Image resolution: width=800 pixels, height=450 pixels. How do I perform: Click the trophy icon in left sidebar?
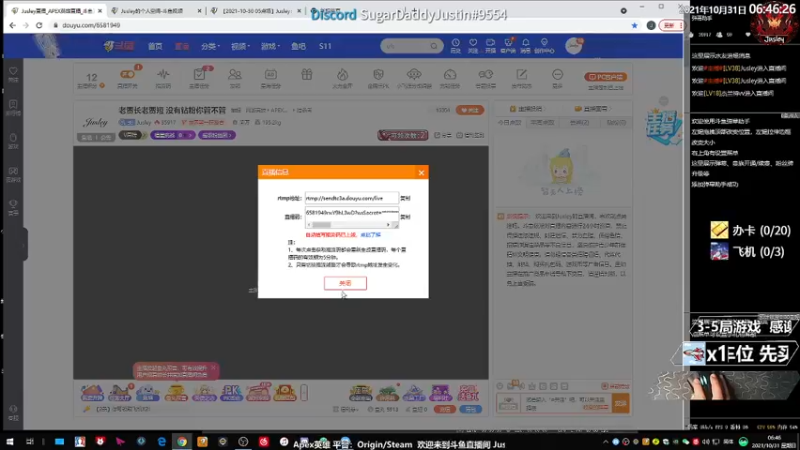(13, 207)
